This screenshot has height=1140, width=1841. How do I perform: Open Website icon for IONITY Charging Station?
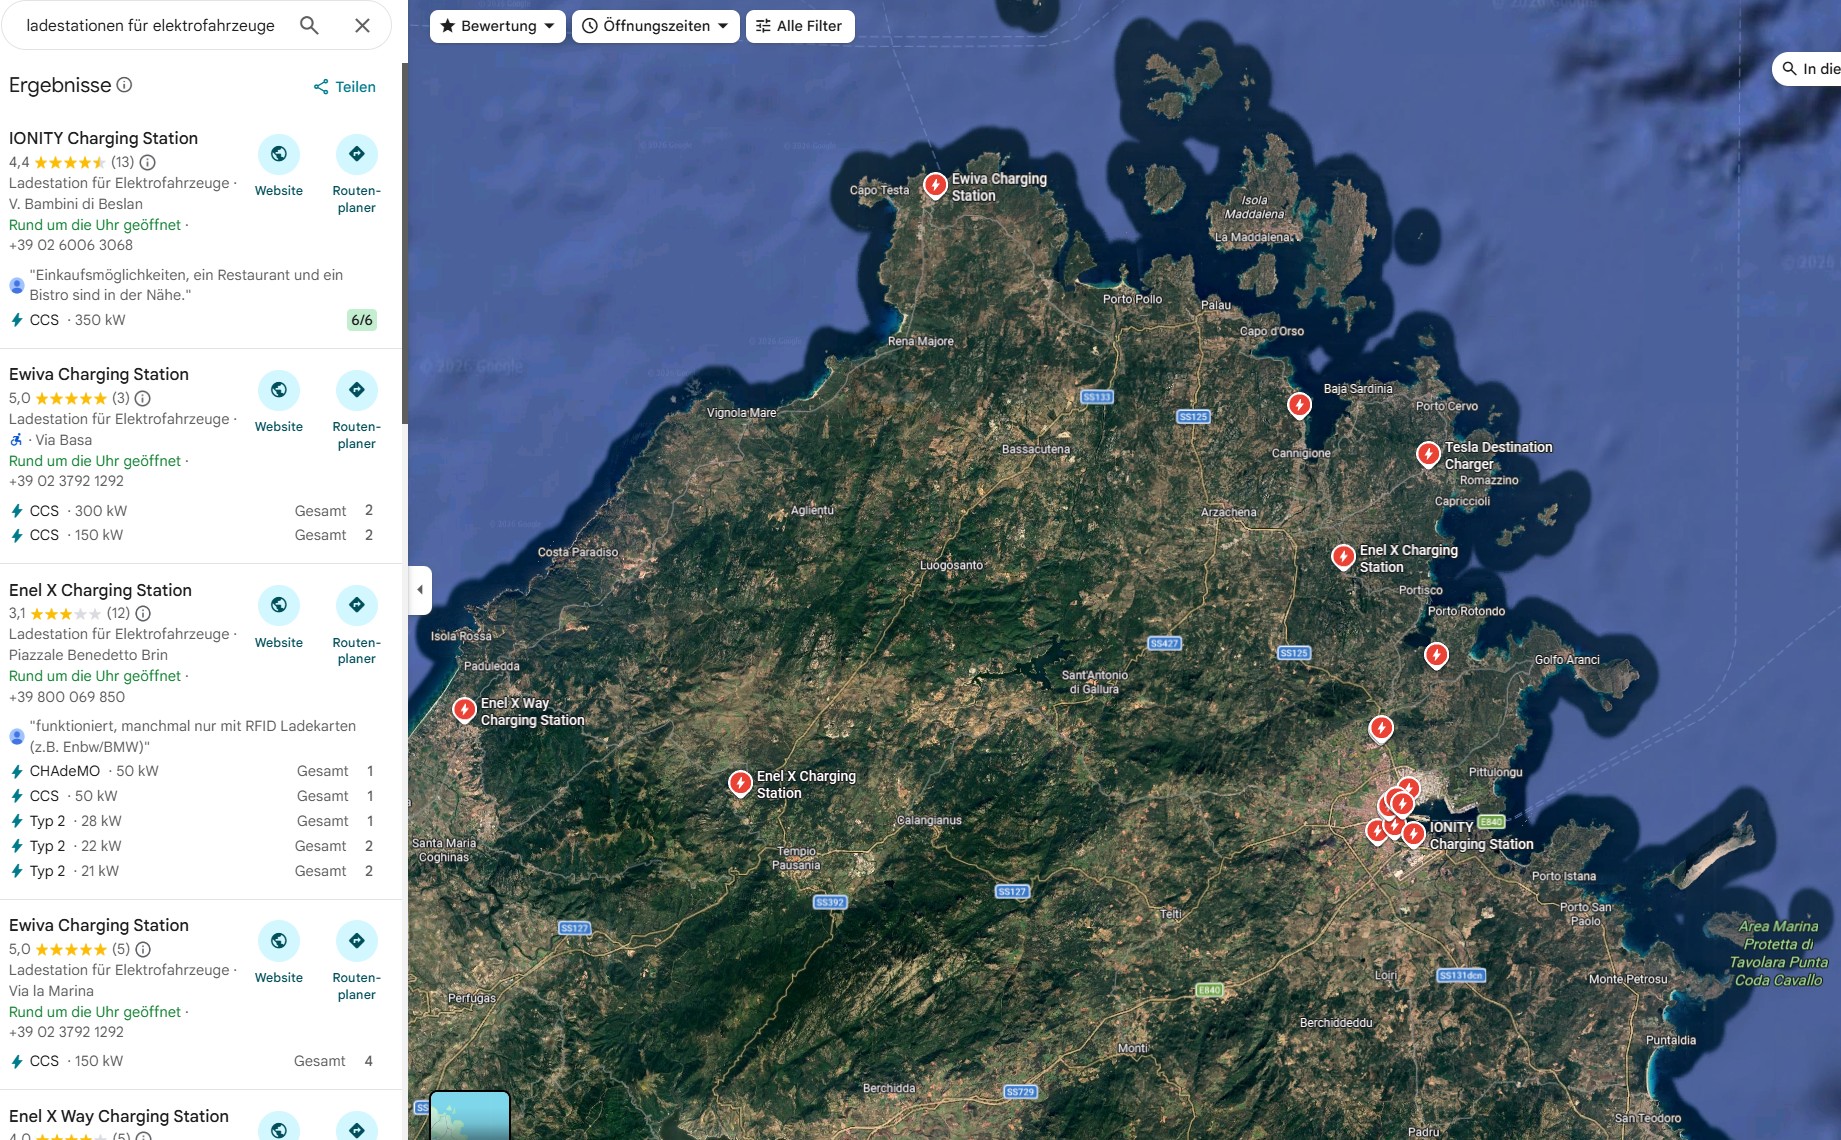coord(279,154)
